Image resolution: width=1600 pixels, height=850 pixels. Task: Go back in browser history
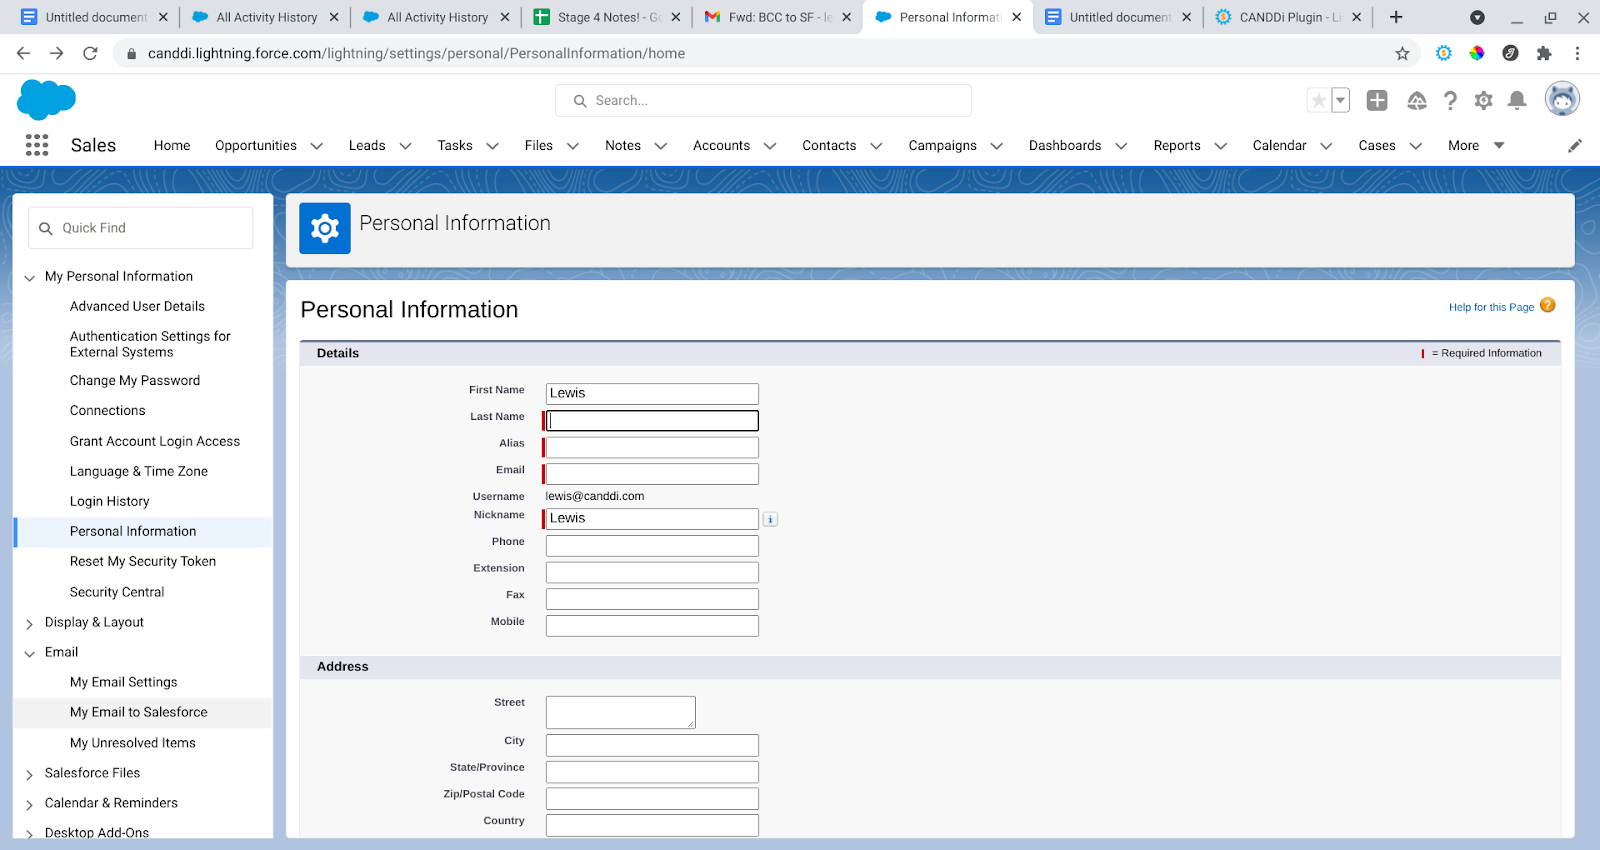click(x=23, y=53)
